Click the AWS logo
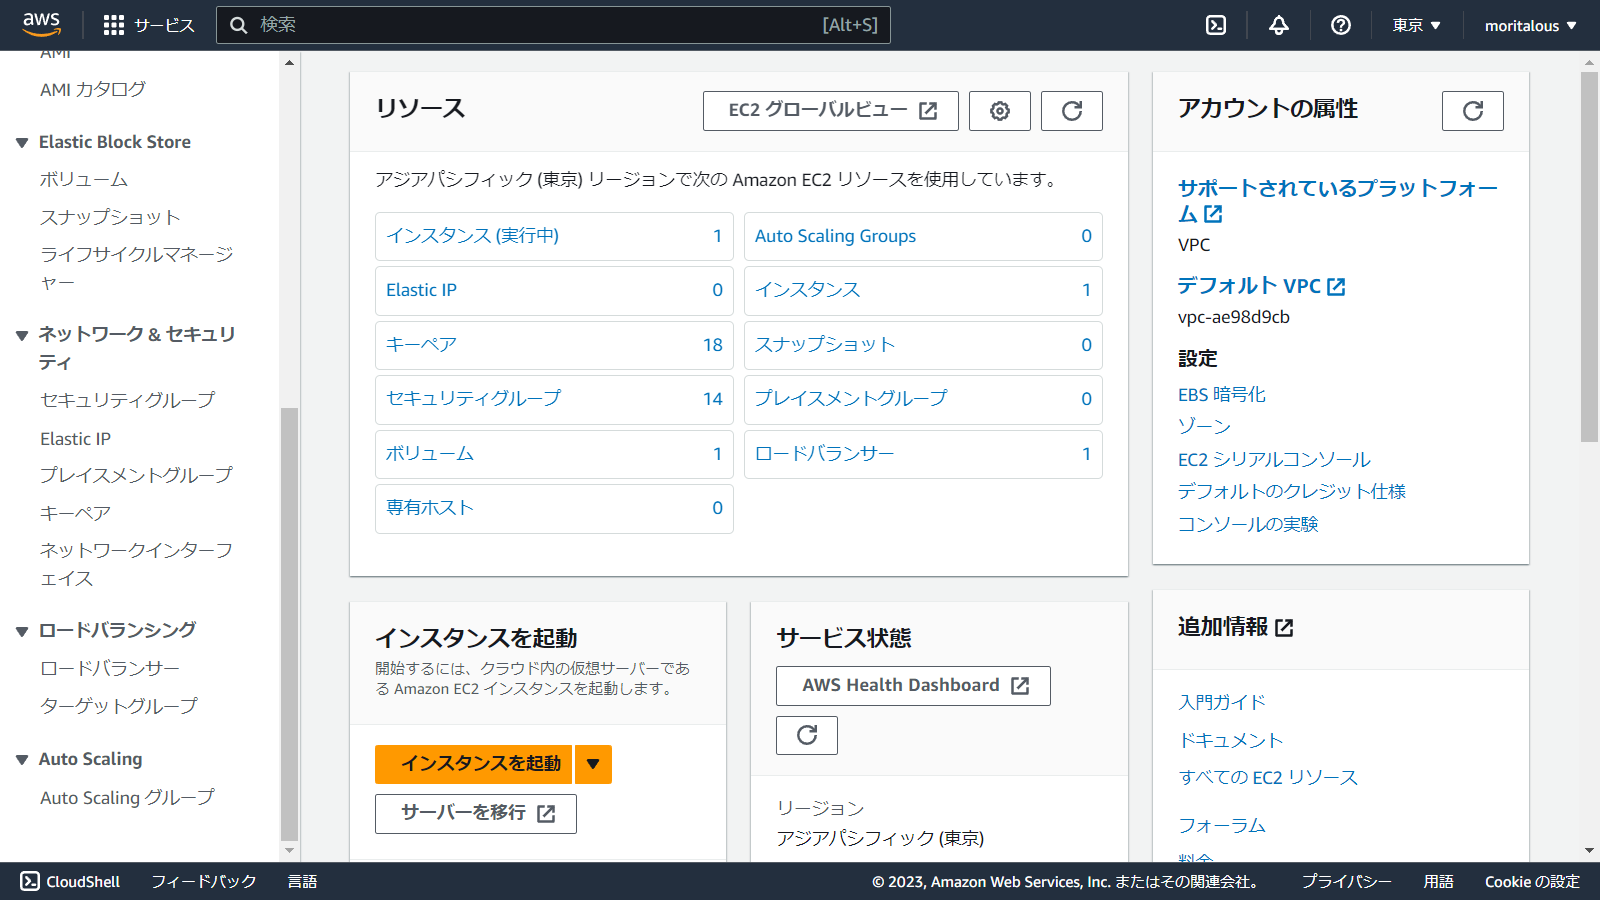Screen dimensions: 1600x900 (41, 24)
